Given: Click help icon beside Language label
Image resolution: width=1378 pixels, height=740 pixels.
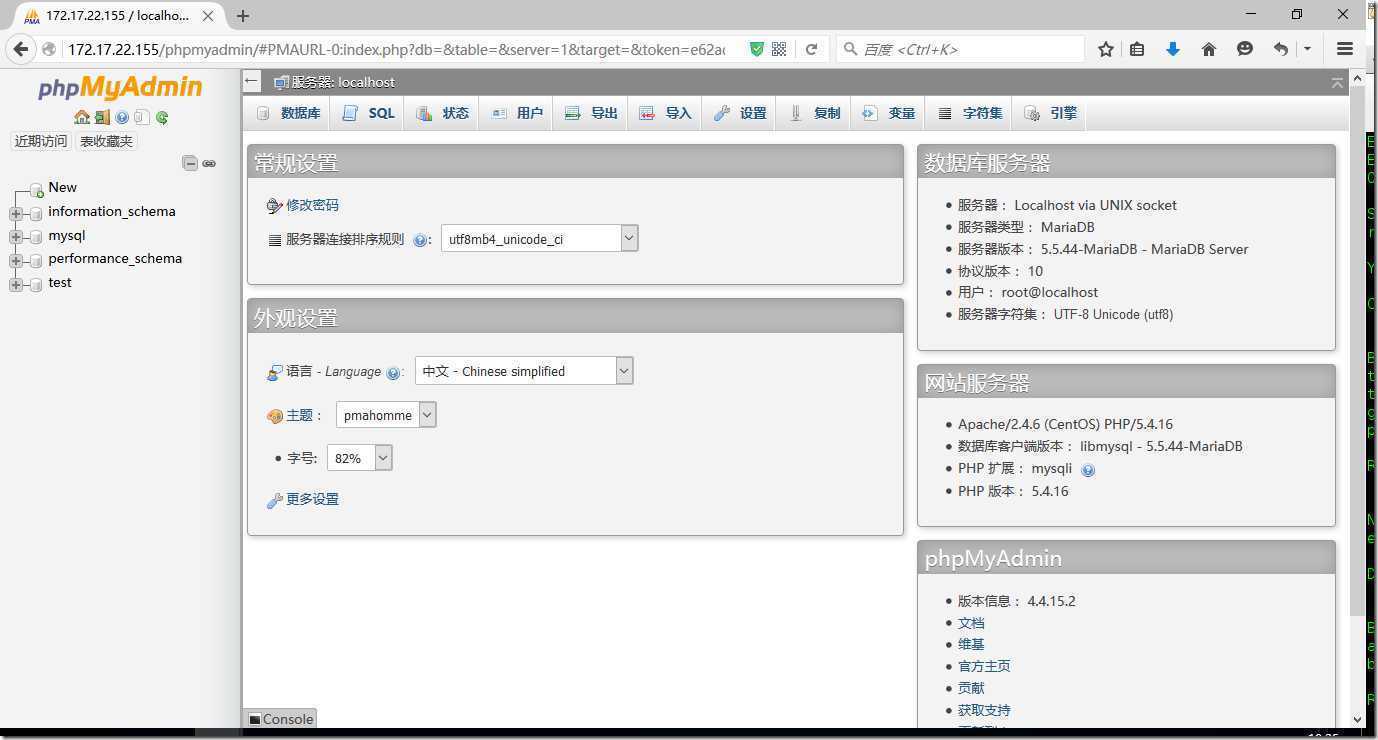Looking at the screenshot, I should [x=393, y=372].
